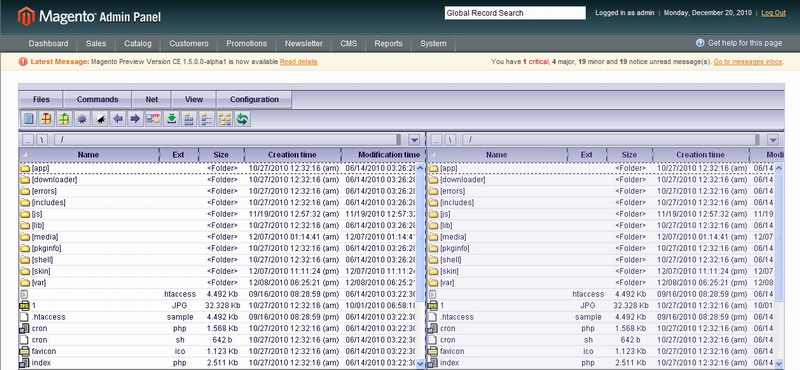Open the System navigation menu
This screenshot has width=800, height=370.
click(x=433, y=43)
